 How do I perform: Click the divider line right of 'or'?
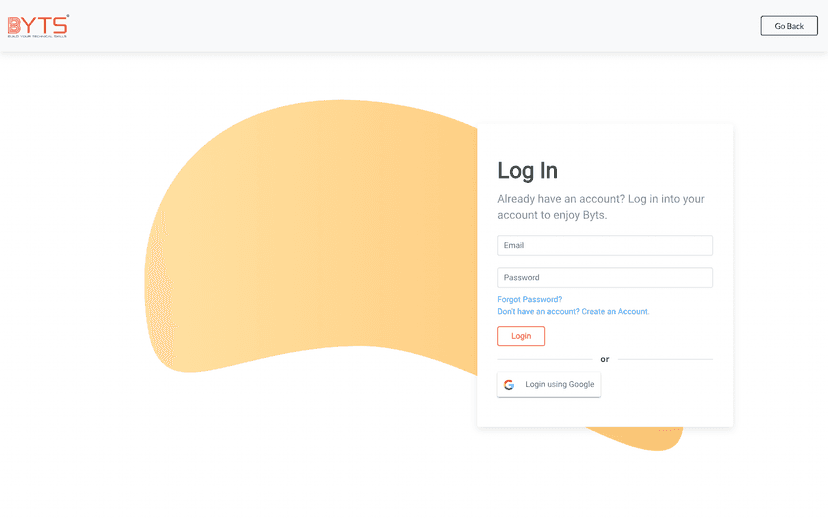[x=665, y=359]
